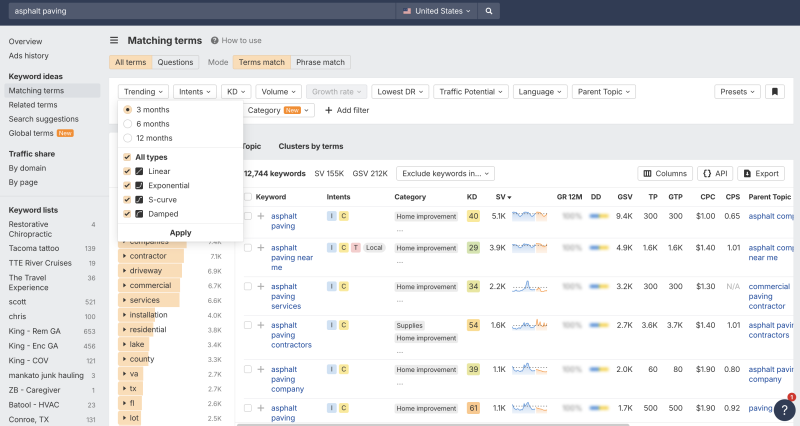Image resolution: width=800 pixels, height=426 pixels.
Task: Switch to the Questions tab
Action: coord(175,62)
